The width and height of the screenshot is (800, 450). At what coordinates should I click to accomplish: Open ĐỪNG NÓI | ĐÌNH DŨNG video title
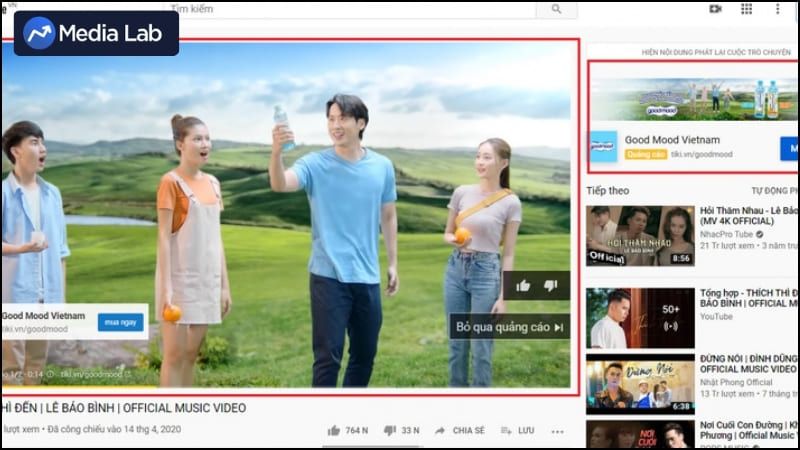(748, 364)
